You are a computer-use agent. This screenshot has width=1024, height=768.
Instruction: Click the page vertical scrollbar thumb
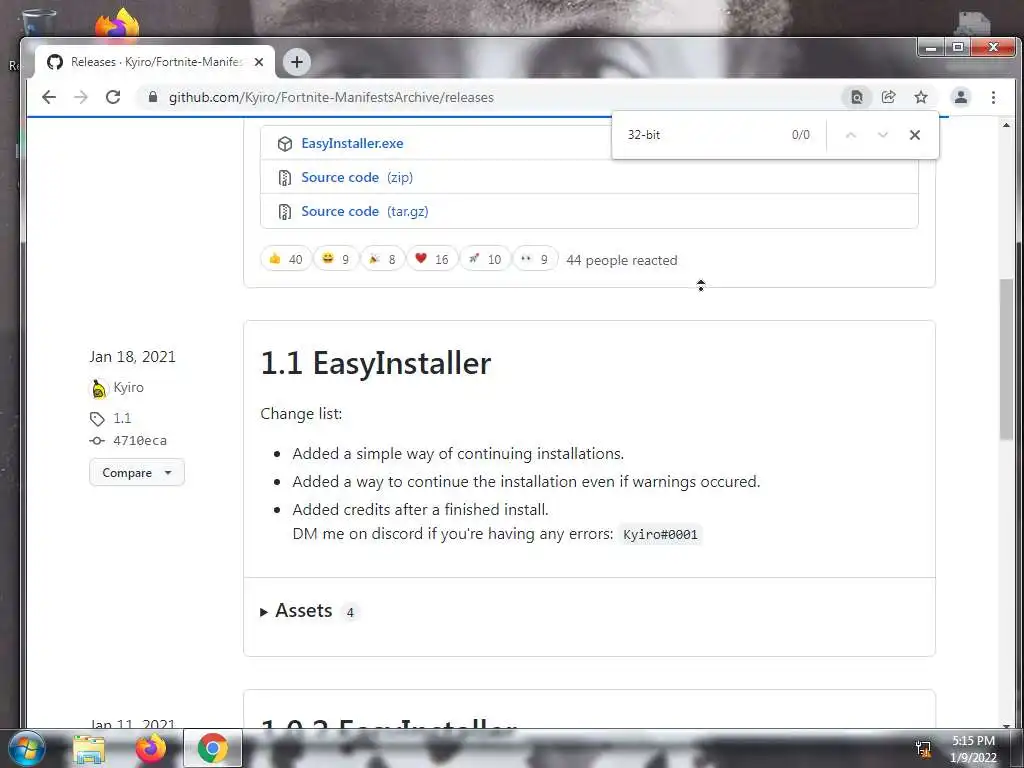click(x=1006, y=359)
